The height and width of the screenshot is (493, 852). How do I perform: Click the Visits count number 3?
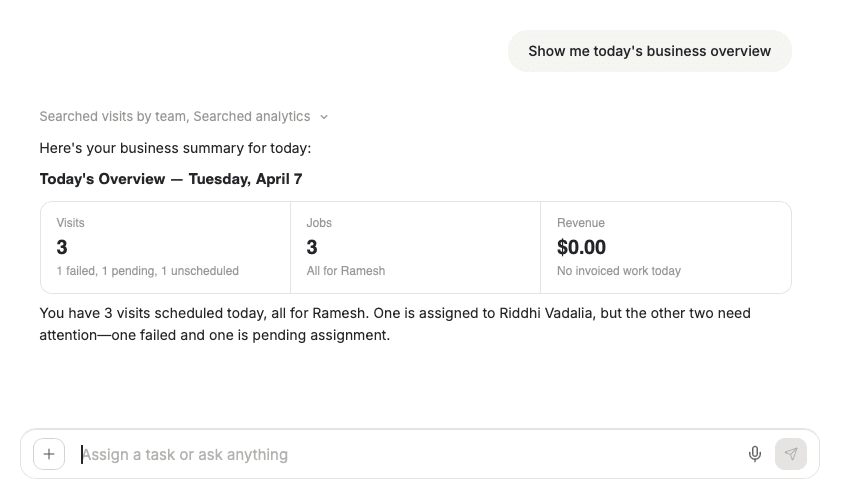point(62,247)
